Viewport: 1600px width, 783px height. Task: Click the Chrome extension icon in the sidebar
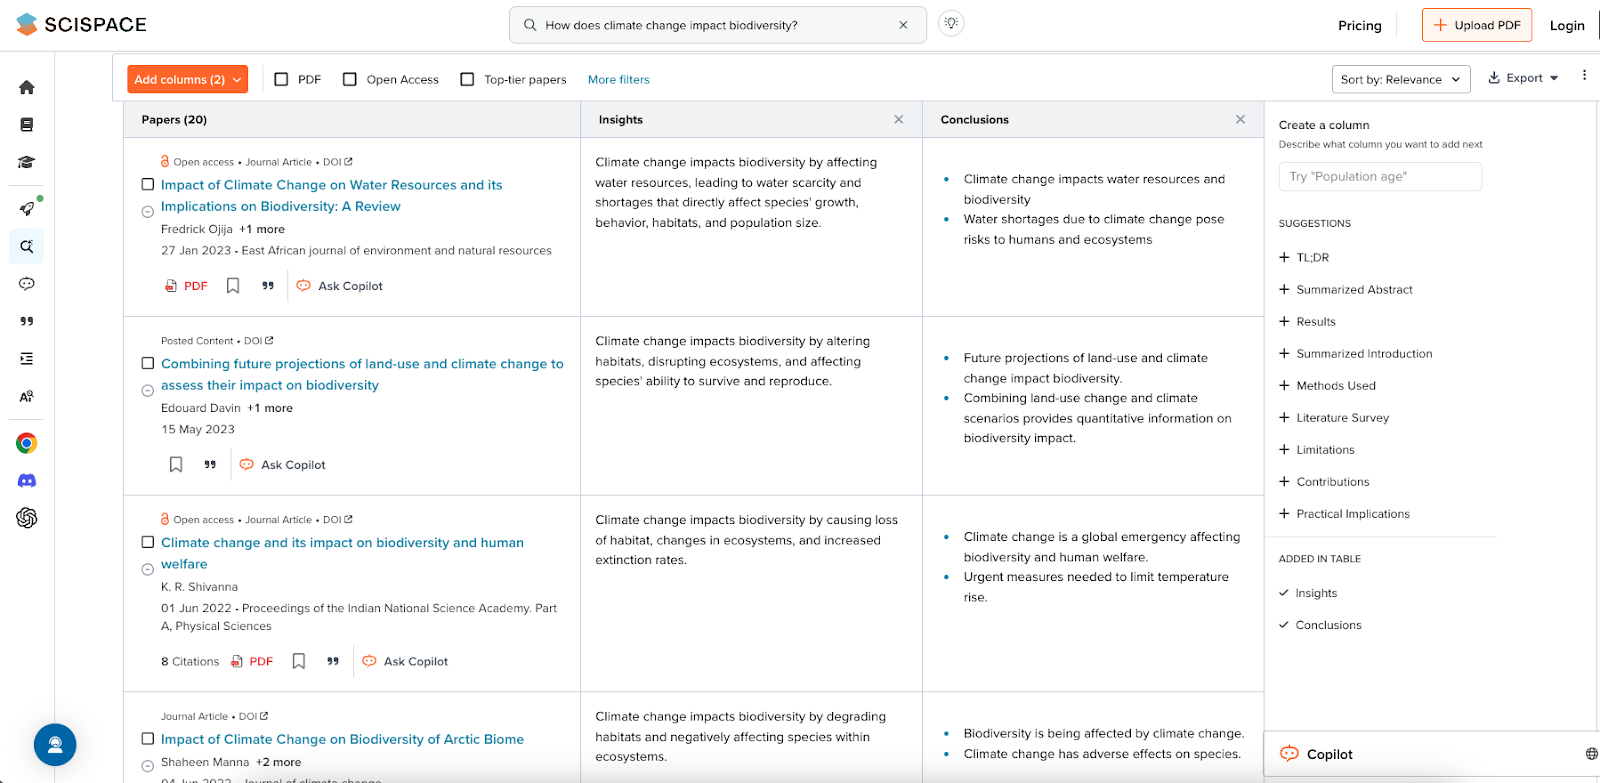pyautogui.click(x=27, y=443)
